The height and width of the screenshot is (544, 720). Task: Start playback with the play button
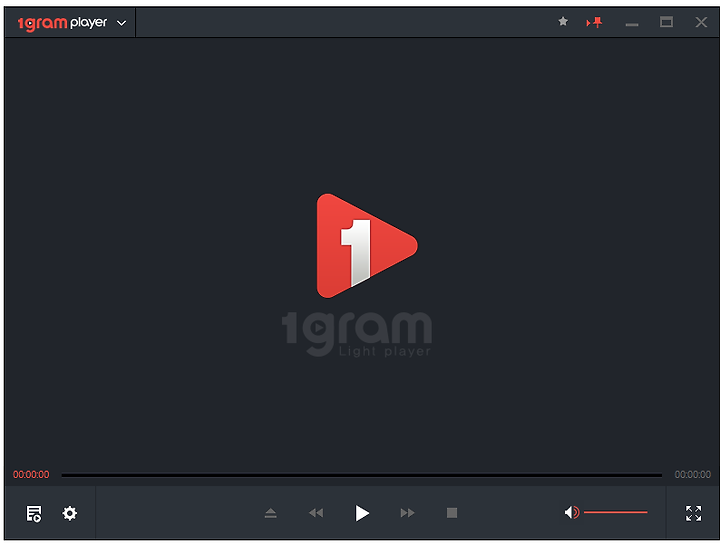tap(362, 513)
